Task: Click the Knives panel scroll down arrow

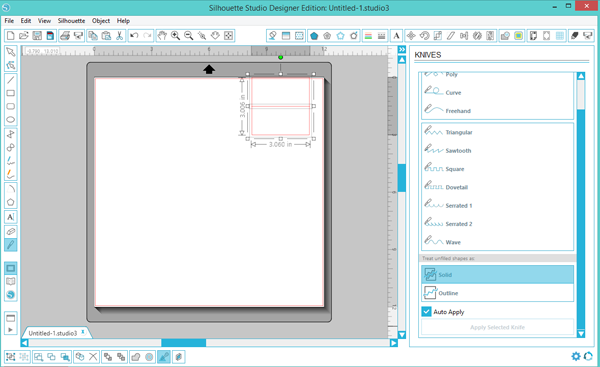Action: click(x=581, y=334)
